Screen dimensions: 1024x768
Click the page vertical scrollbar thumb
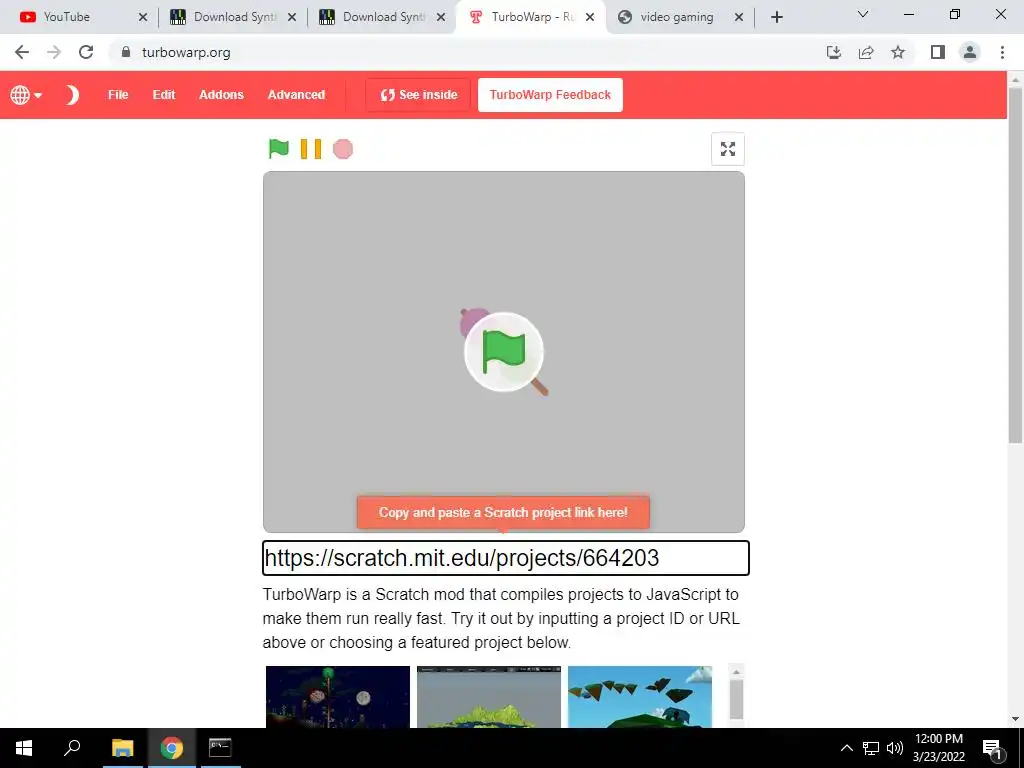[1015, 264]
